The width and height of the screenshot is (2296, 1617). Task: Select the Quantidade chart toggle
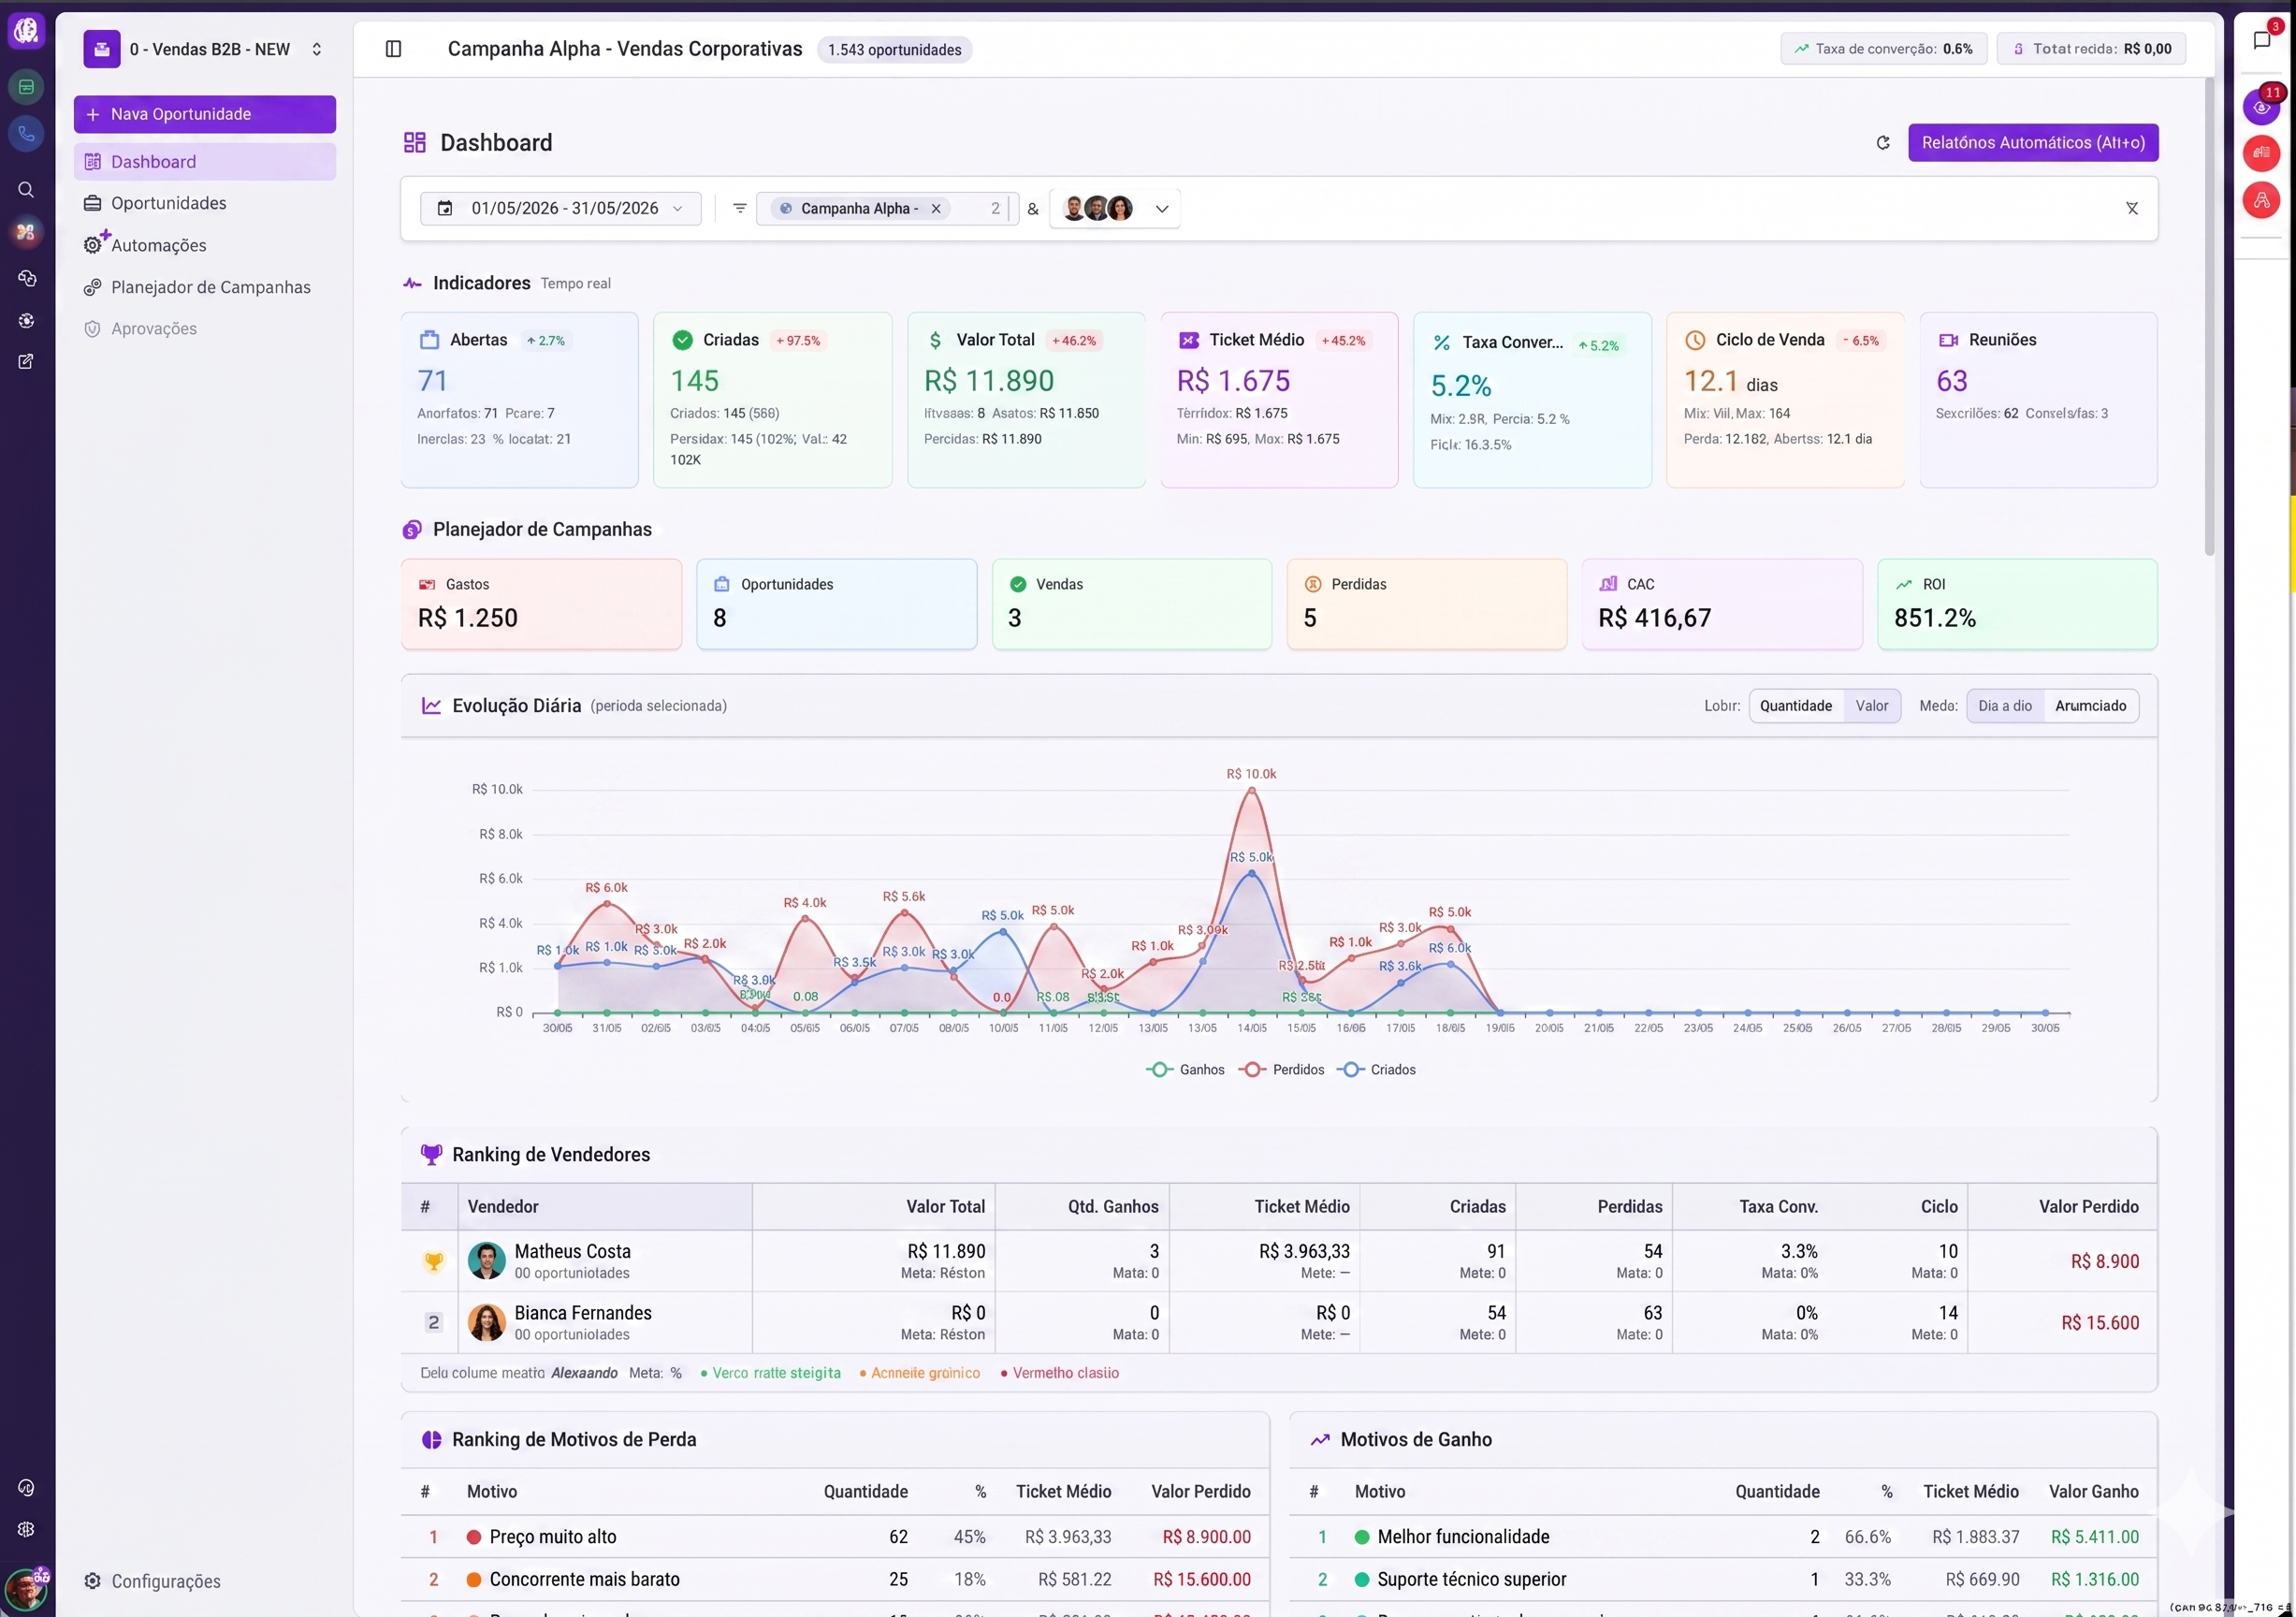click(1796, 706)
